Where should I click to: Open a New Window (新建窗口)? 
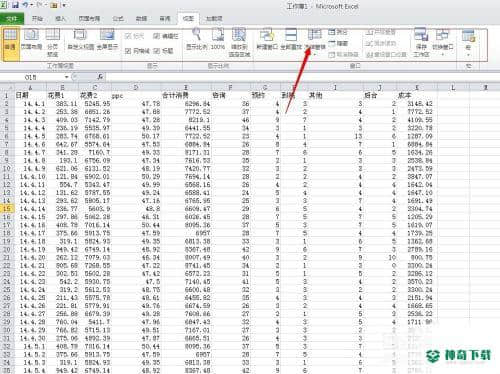pos(267,39)
